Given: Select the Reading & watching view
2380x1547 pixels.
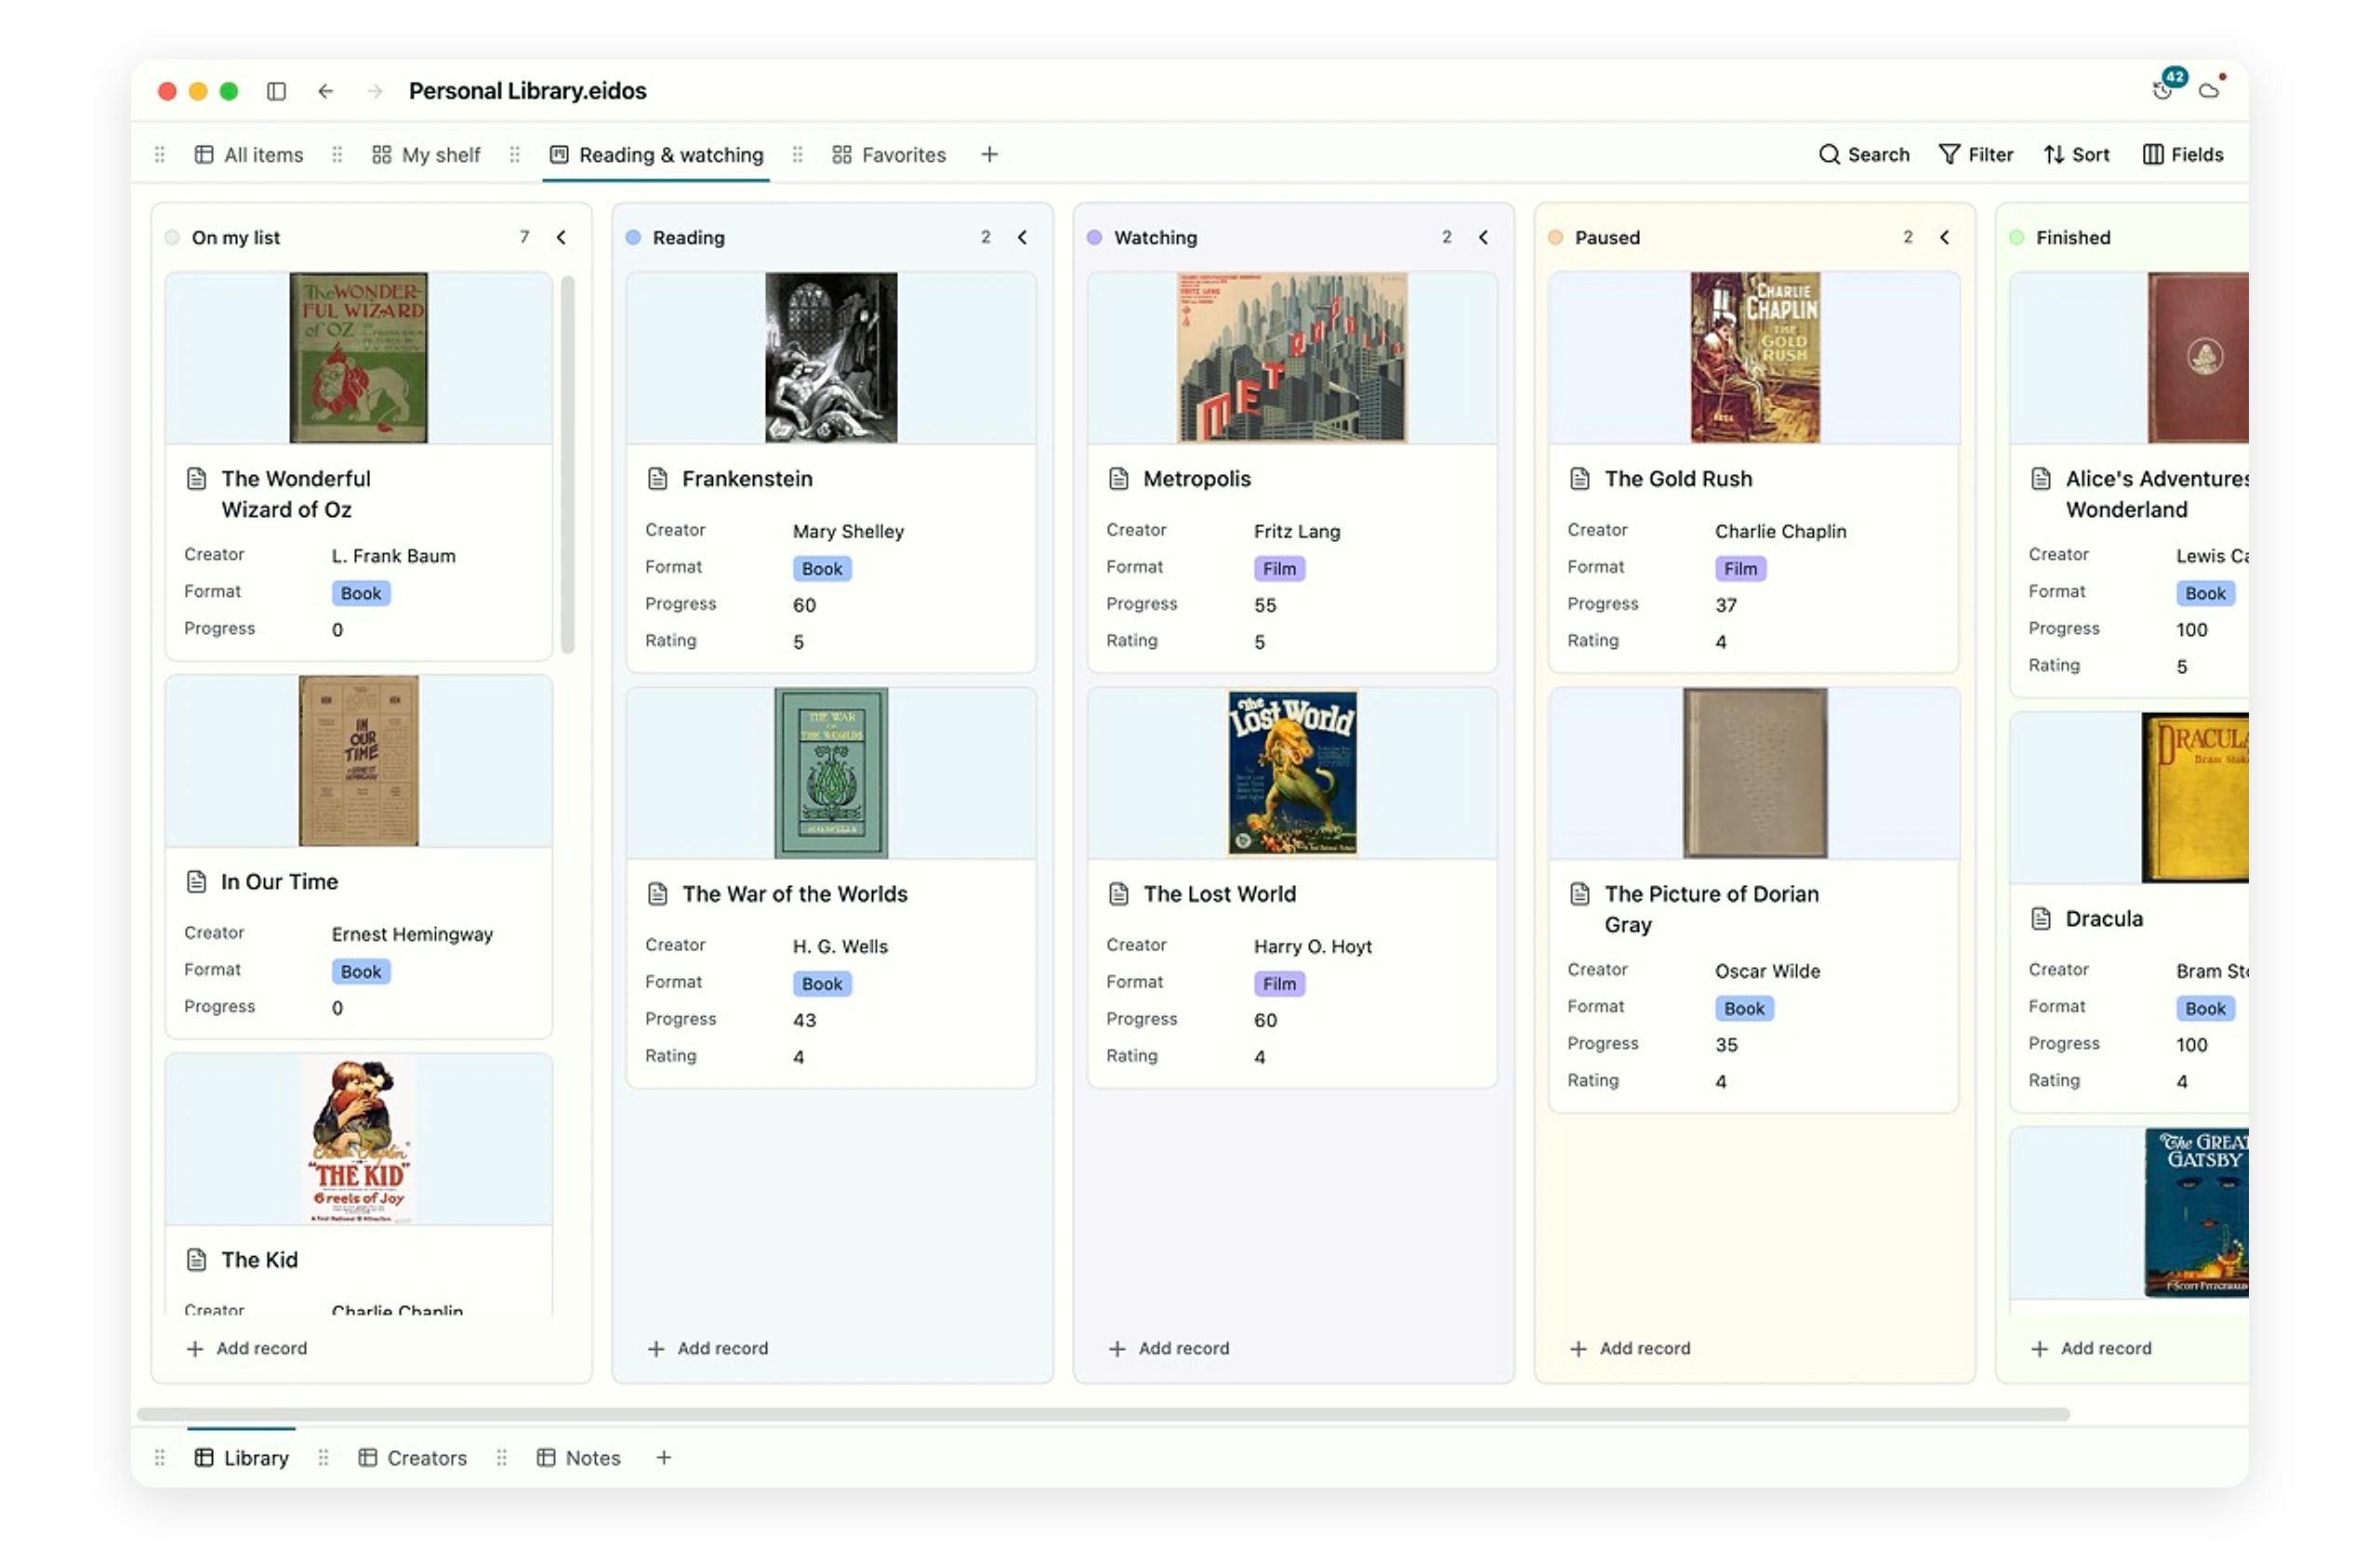Looking at the screenshot, I should (x=656, y=154).
